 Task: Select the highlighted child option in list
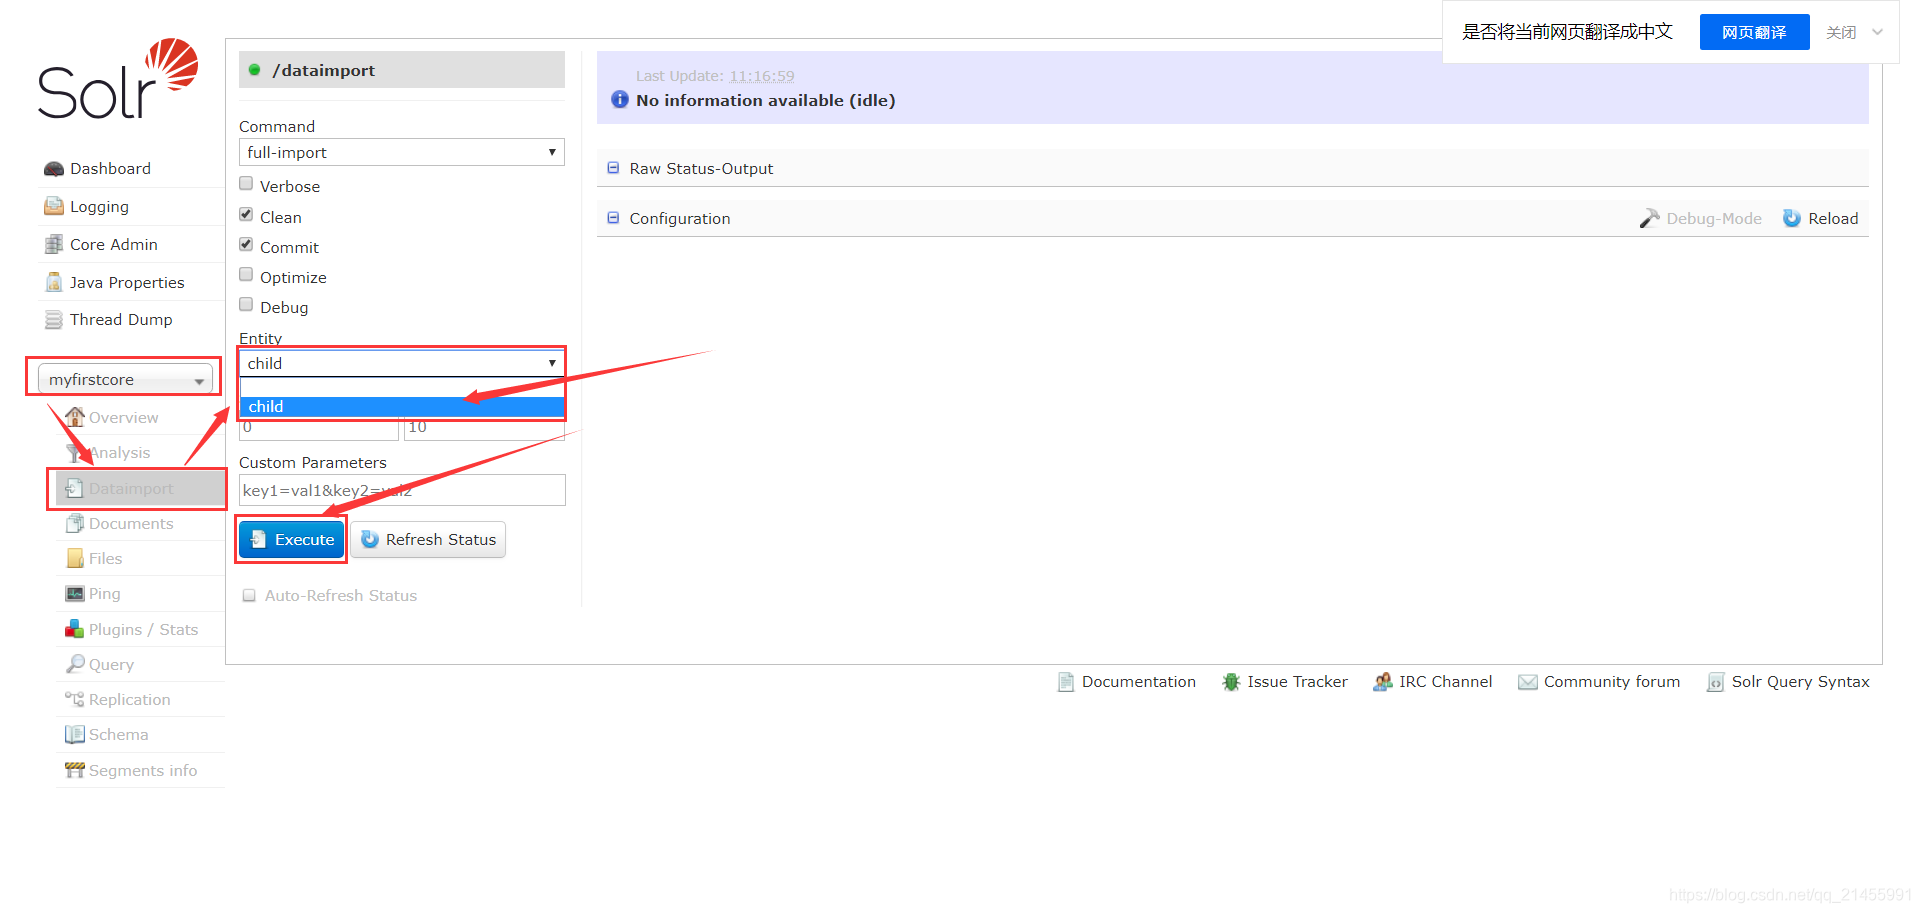pyautogui.click(x=402, y=406)
